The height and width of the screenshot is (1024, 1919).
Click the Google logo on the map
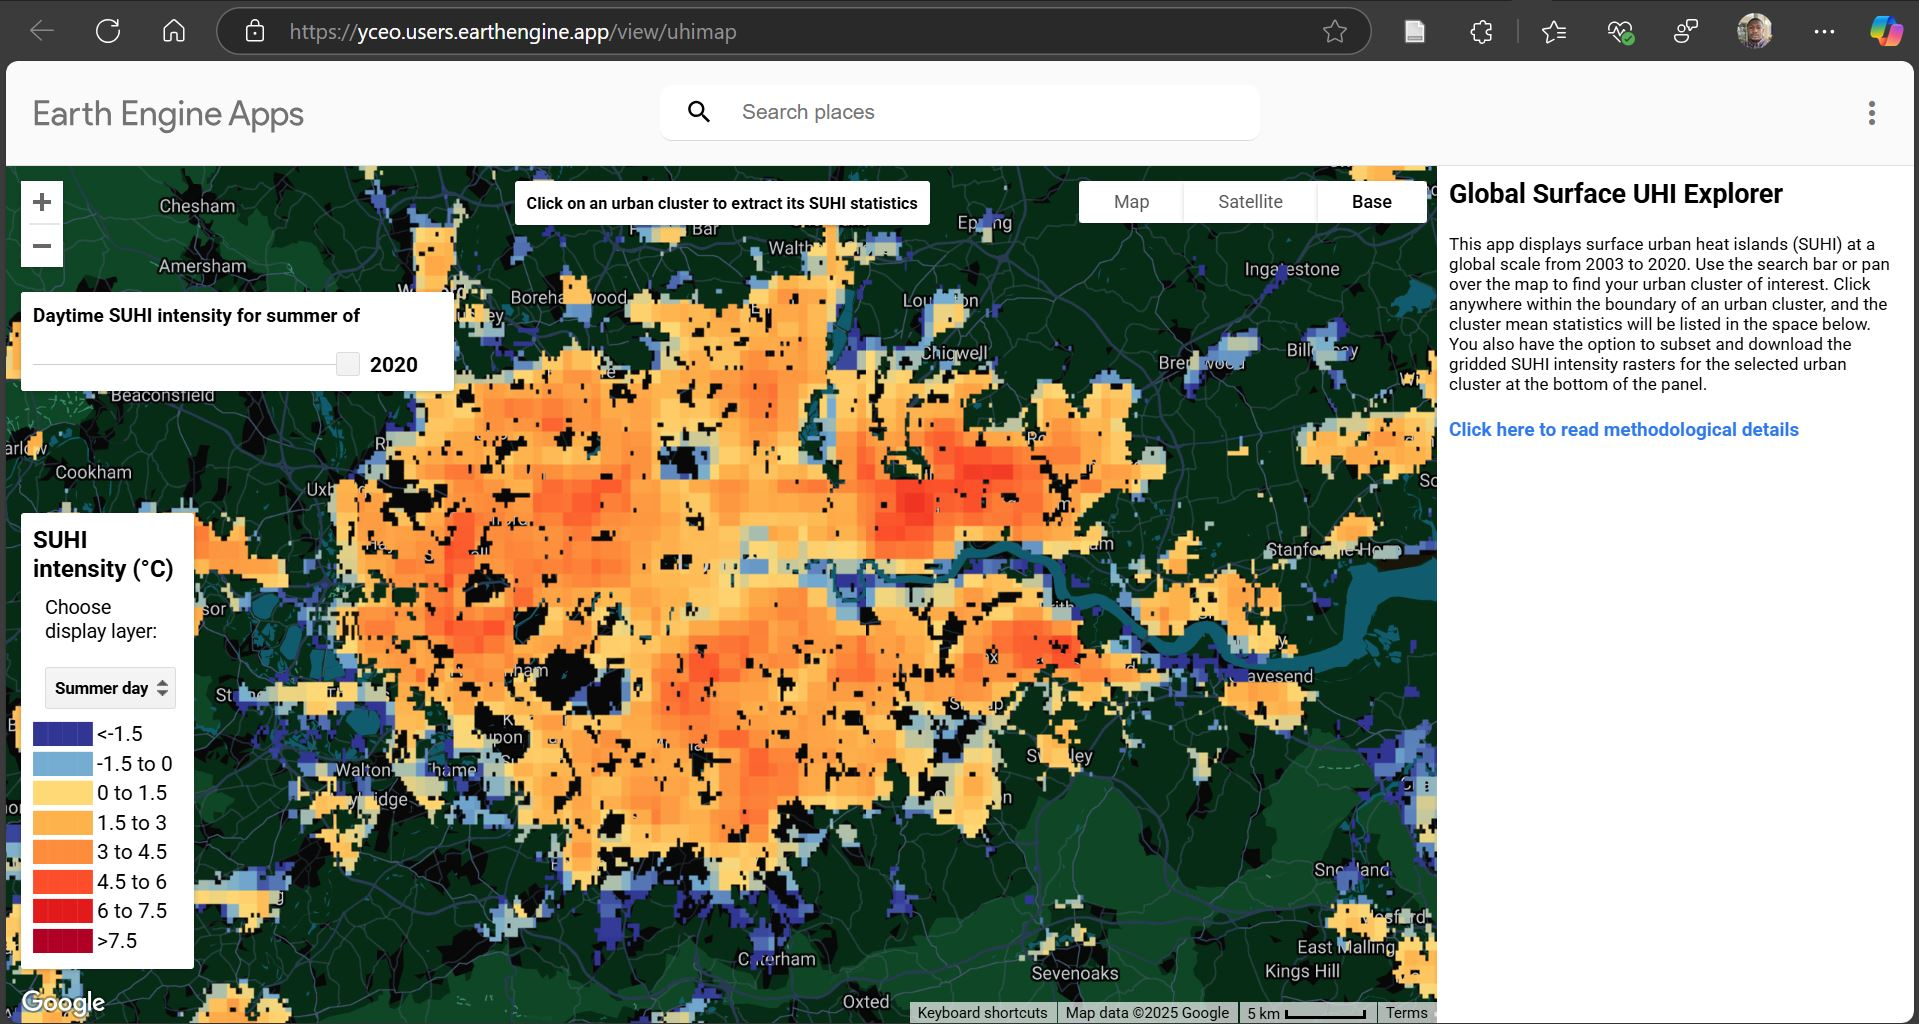(63, 1002)
